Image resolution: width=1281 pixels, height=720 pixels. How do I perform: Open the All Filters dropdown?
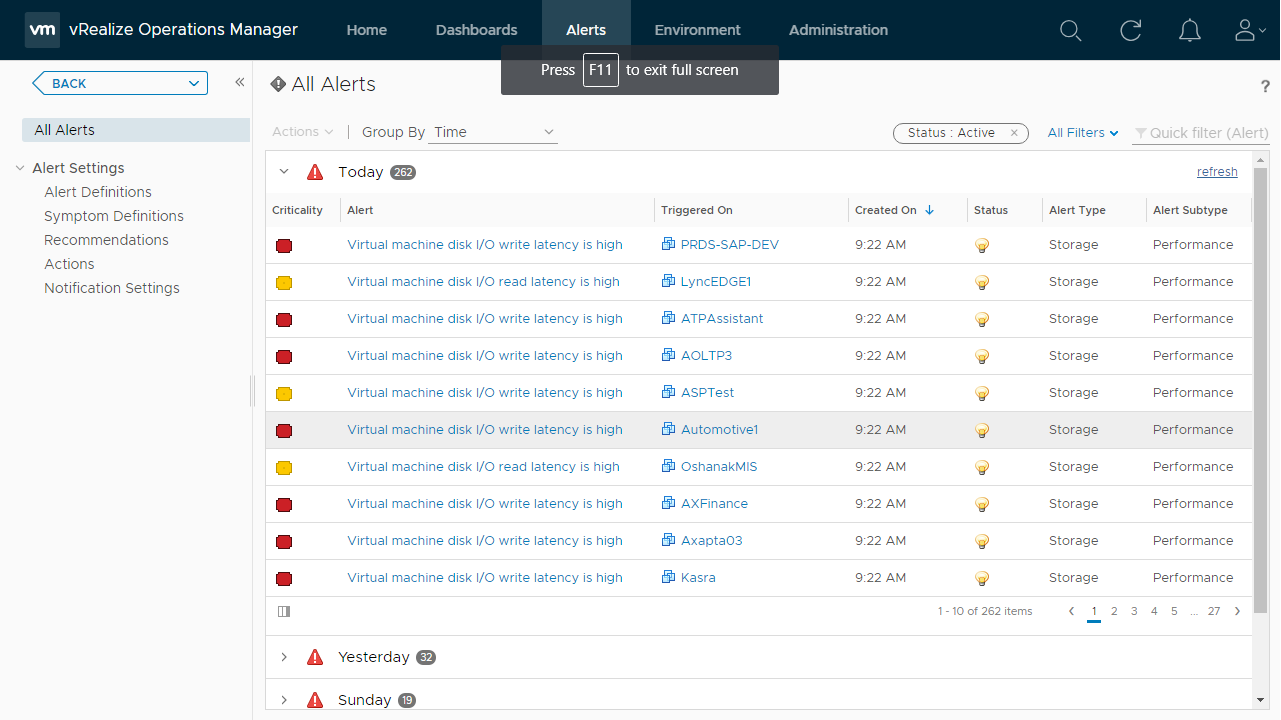[1082, 133]
